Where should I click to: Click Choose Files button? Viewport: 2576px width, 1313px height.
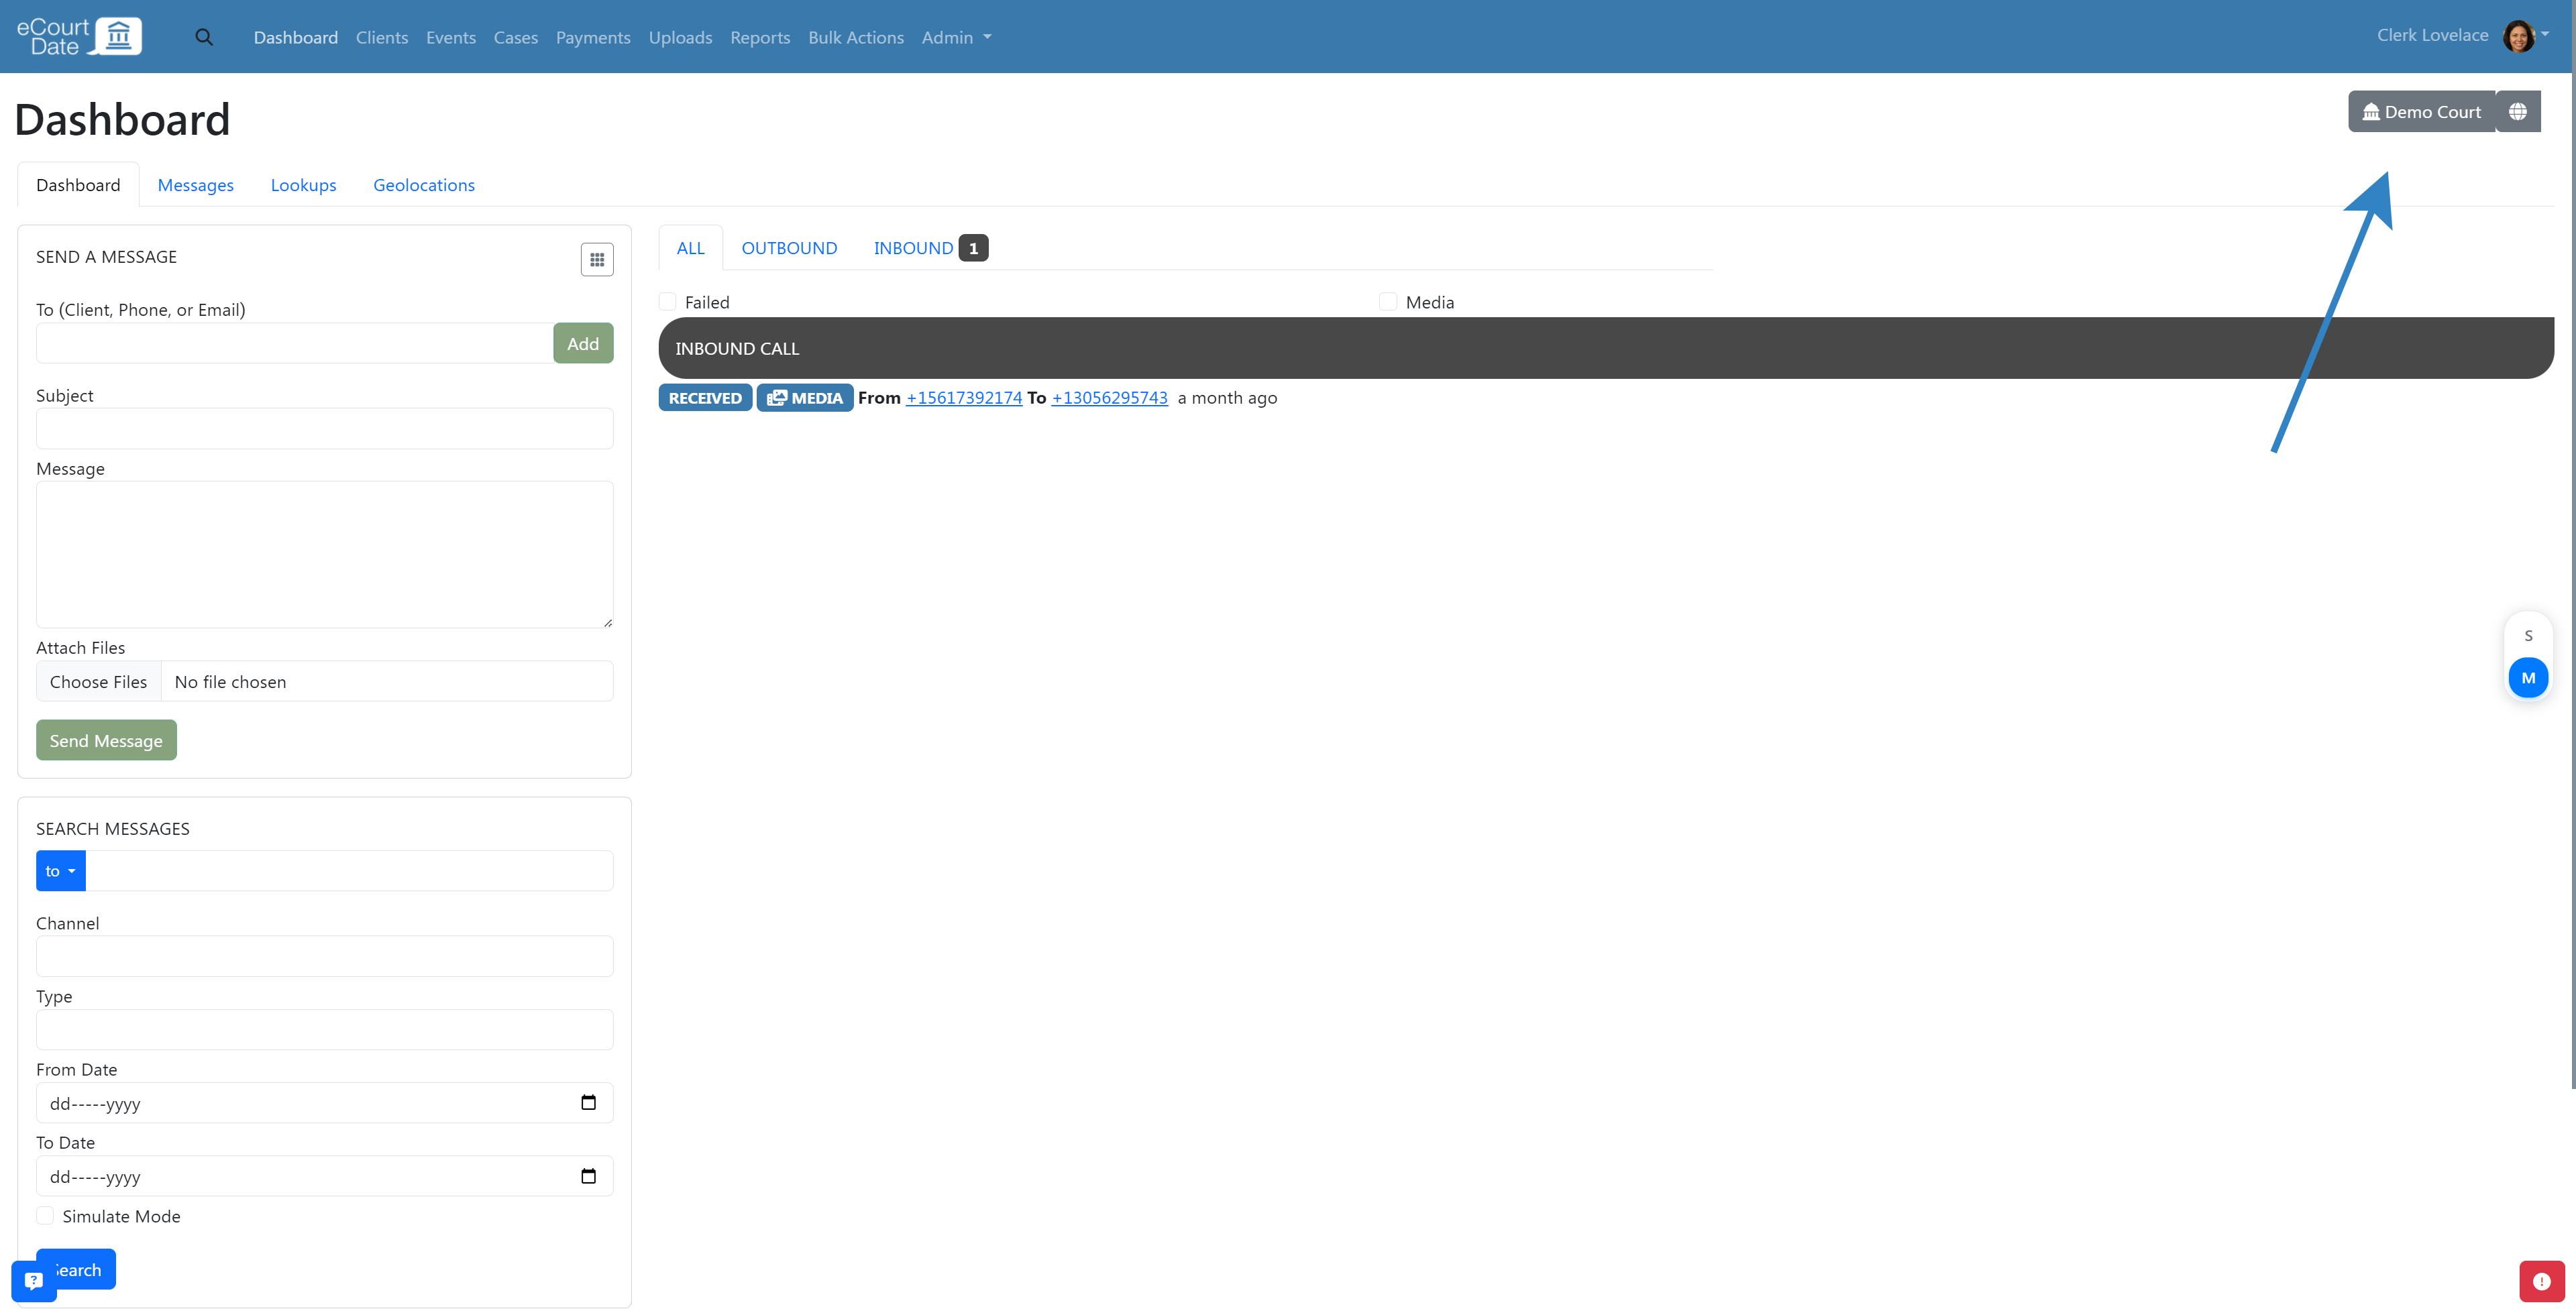pos(98,681)
